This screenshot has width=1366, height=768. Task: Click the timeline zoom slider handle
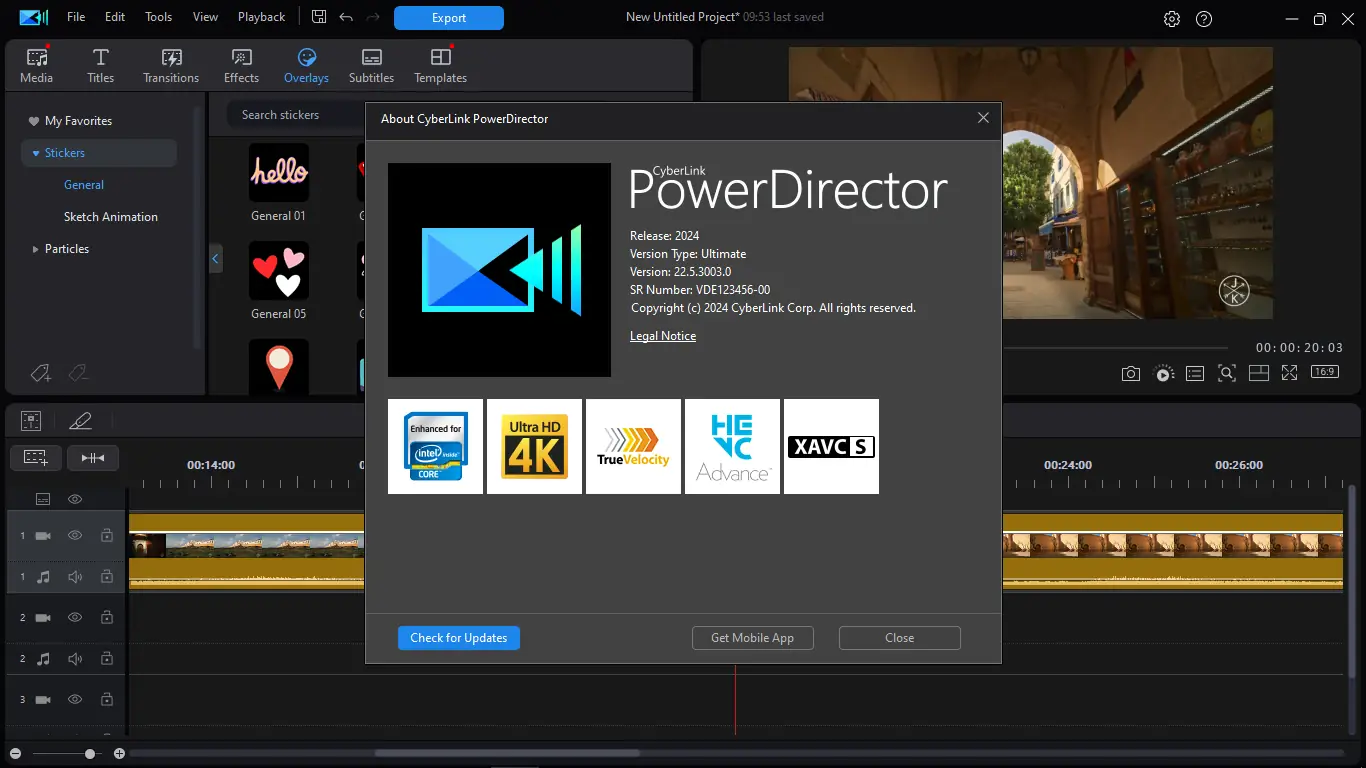click(90, 754)
